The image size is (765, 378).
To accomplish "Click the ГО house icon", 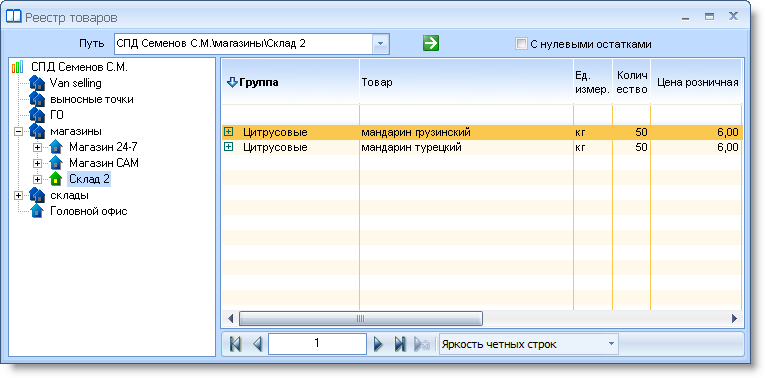I will coord(37,115).
